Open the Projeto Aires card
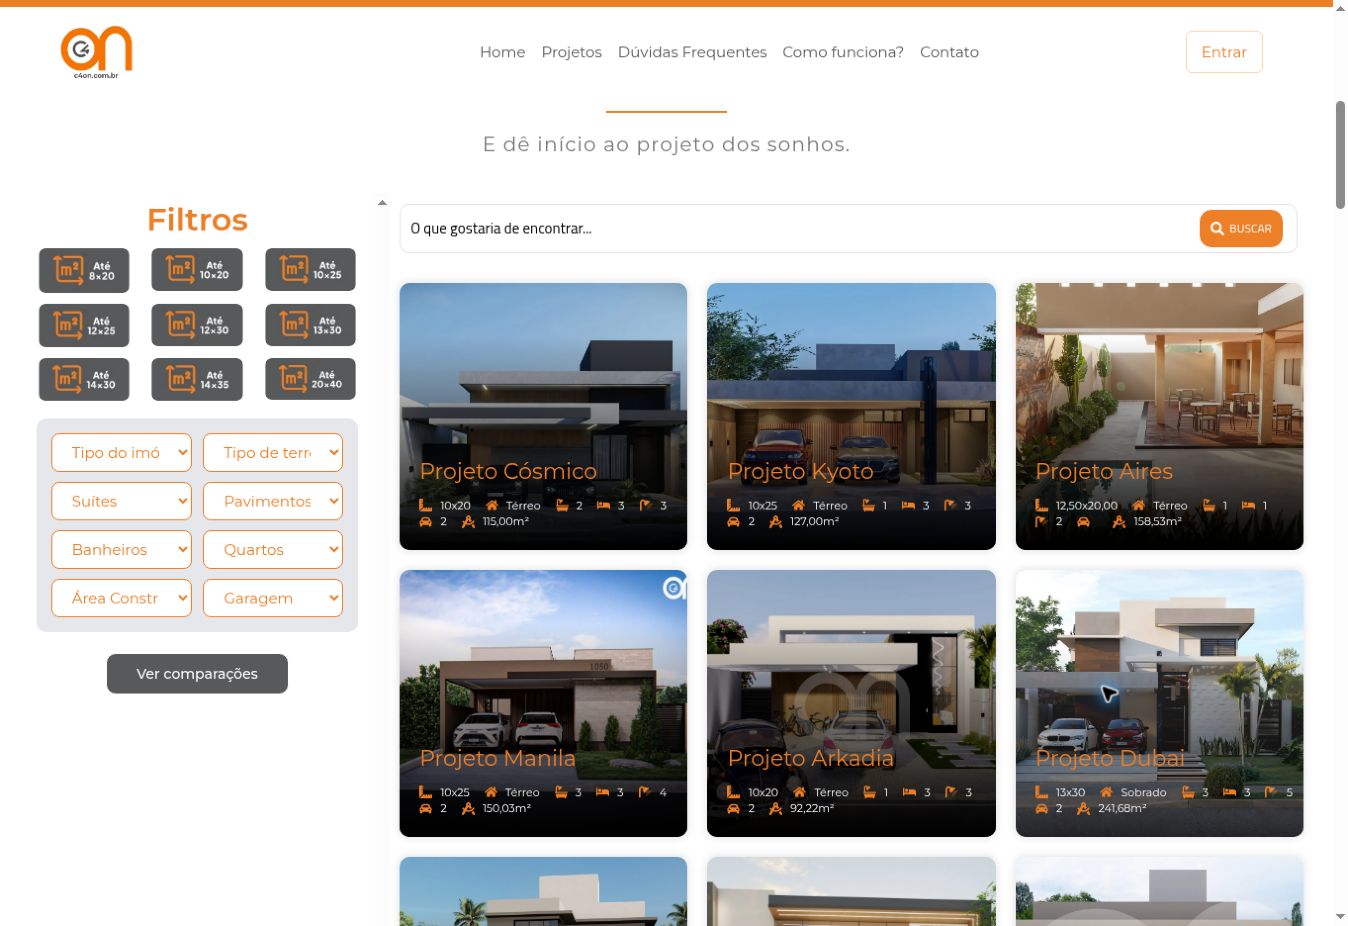This screenshot has width=1348, height=926. tap(1159, 416)
